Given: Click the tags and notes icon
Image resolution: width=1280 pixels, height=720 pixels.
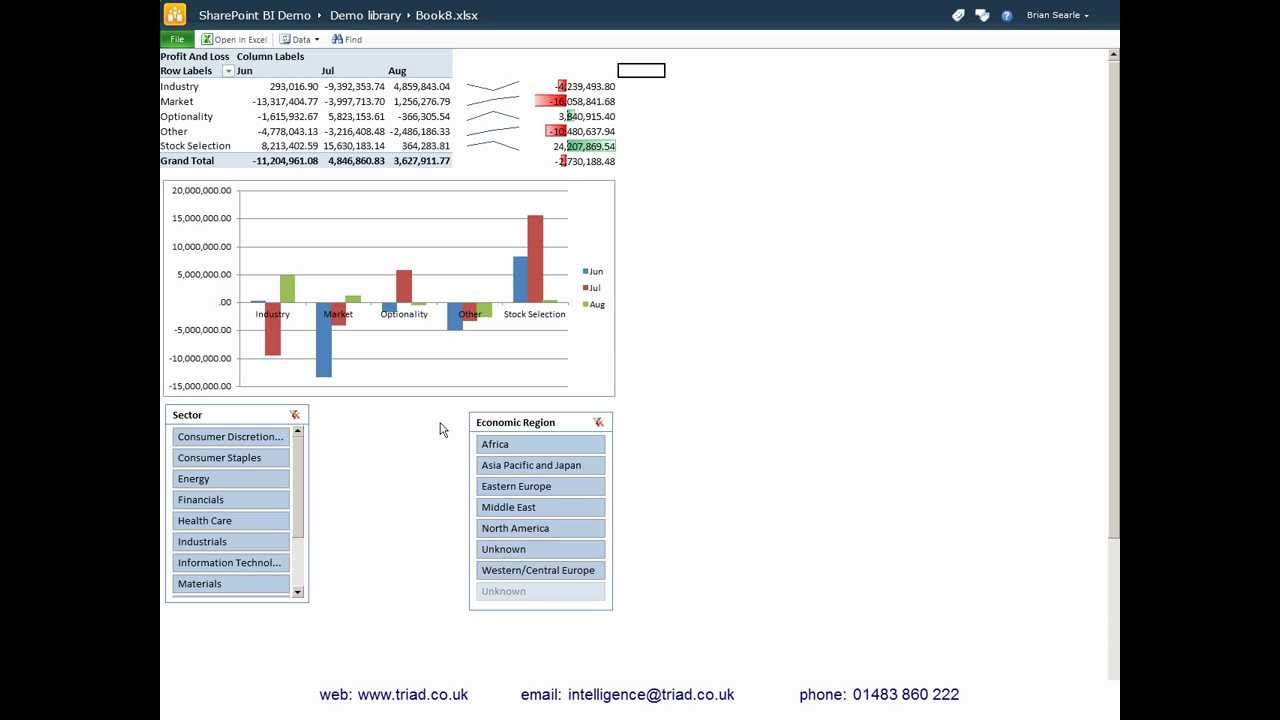Looking at the screenshot, I should (958, 15).
